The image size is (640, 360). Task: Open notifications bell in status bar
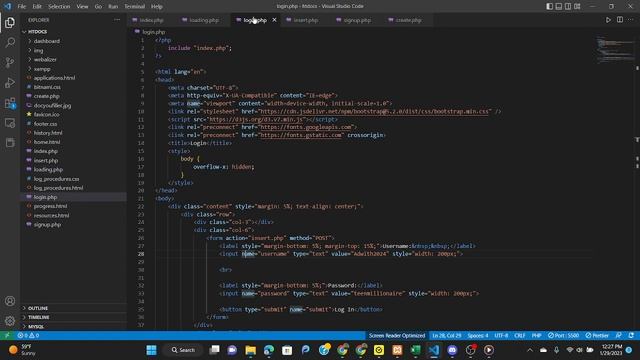631,335
